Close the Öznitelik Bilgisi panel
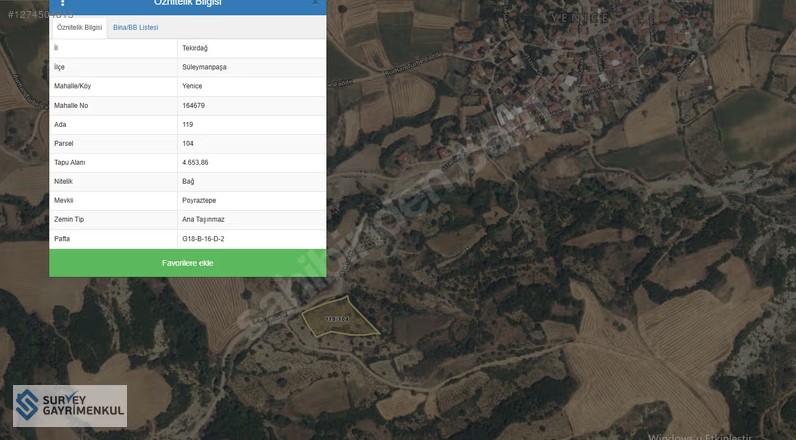The width and height of the screenshot is (796, 440). 316,3
